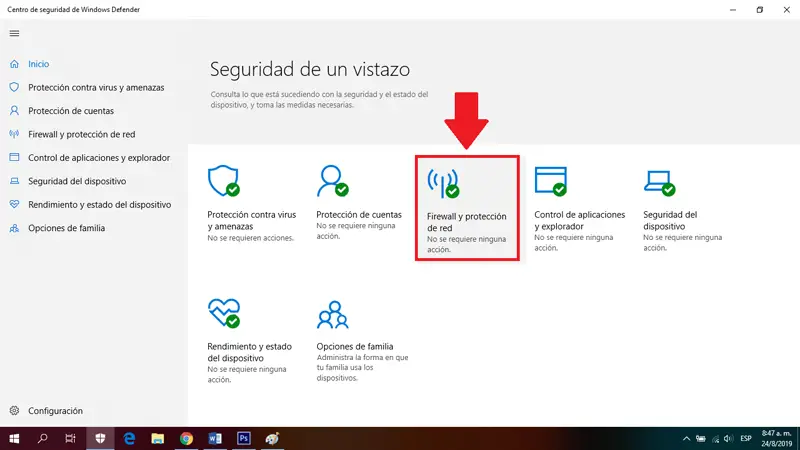Click the volume speaker icon in tray
This screenshot has width=800, height=450.
pyautogui.click(x=729, y=439)
